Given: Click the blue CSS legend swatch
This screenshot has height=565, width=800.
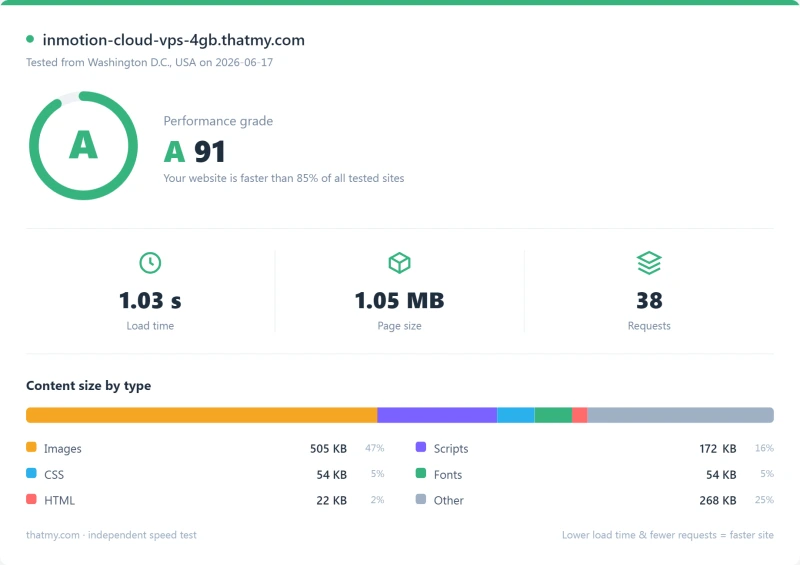Looking at the screenshot, I should click(x=31, y=473).
